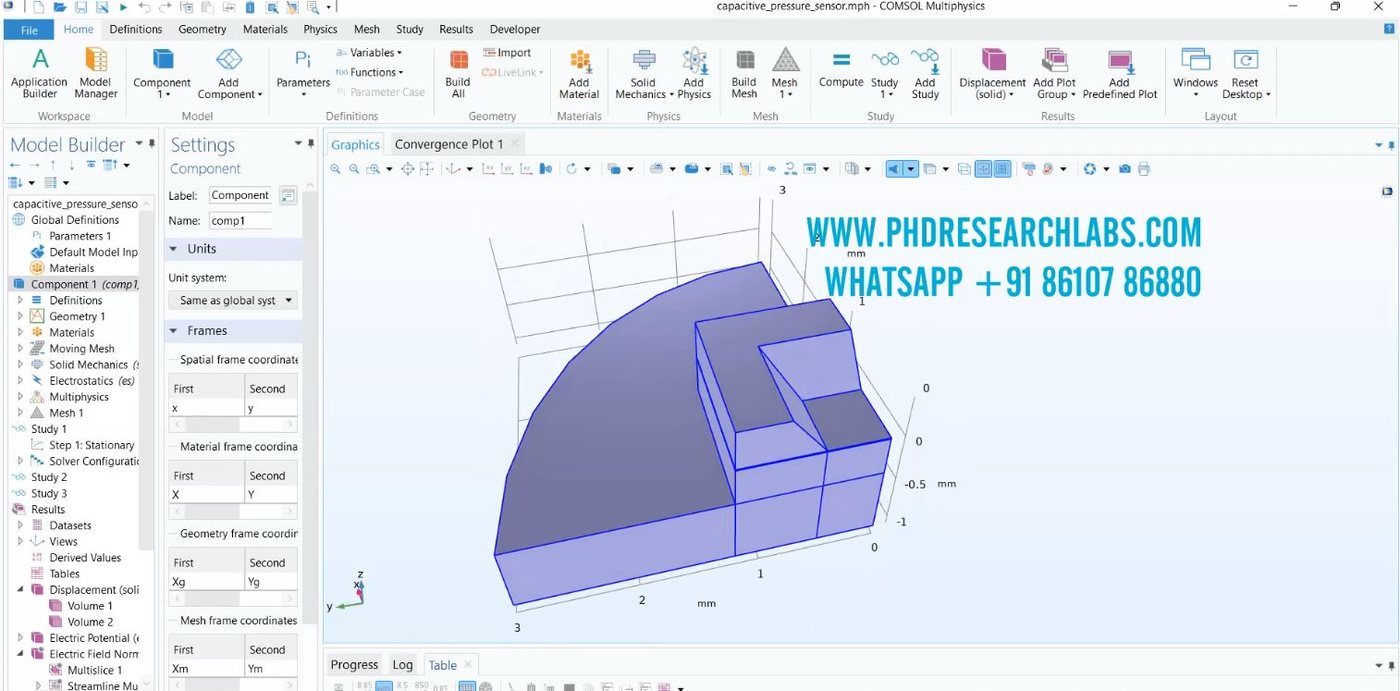Select the Study 2 node
1400x691 pixels.
[x=49, y=478]
